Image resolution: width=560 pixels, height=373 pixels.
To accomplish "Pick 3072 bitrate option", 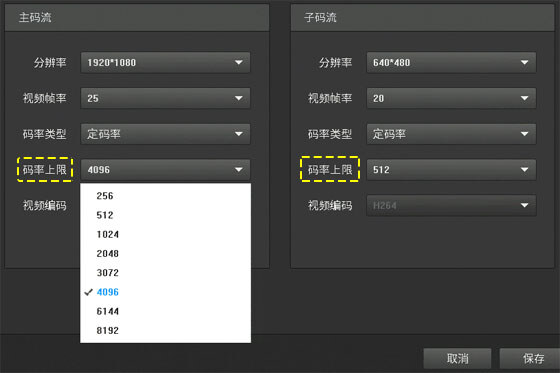I will (x=165, y=273).
